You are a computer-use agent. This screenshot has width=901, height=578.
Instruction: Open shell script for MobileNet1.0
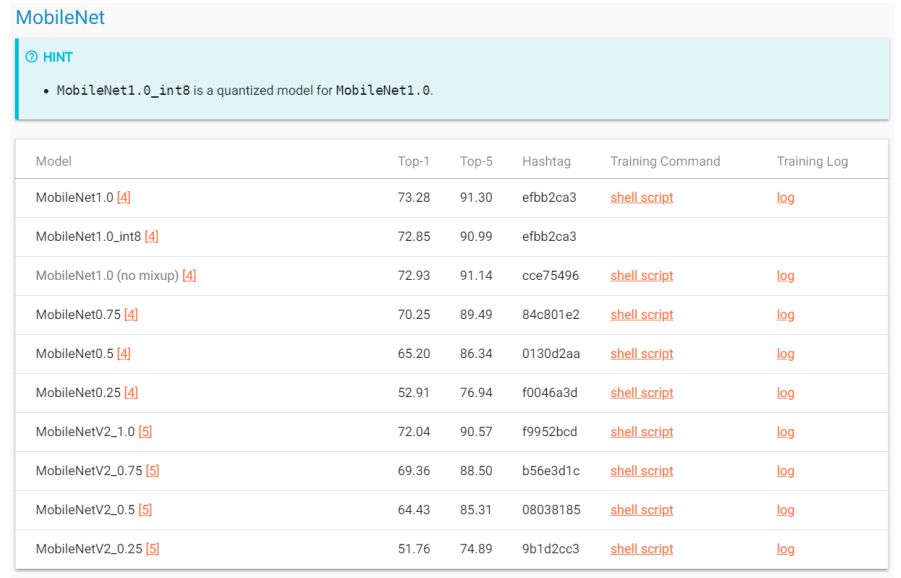coord(641,198)
